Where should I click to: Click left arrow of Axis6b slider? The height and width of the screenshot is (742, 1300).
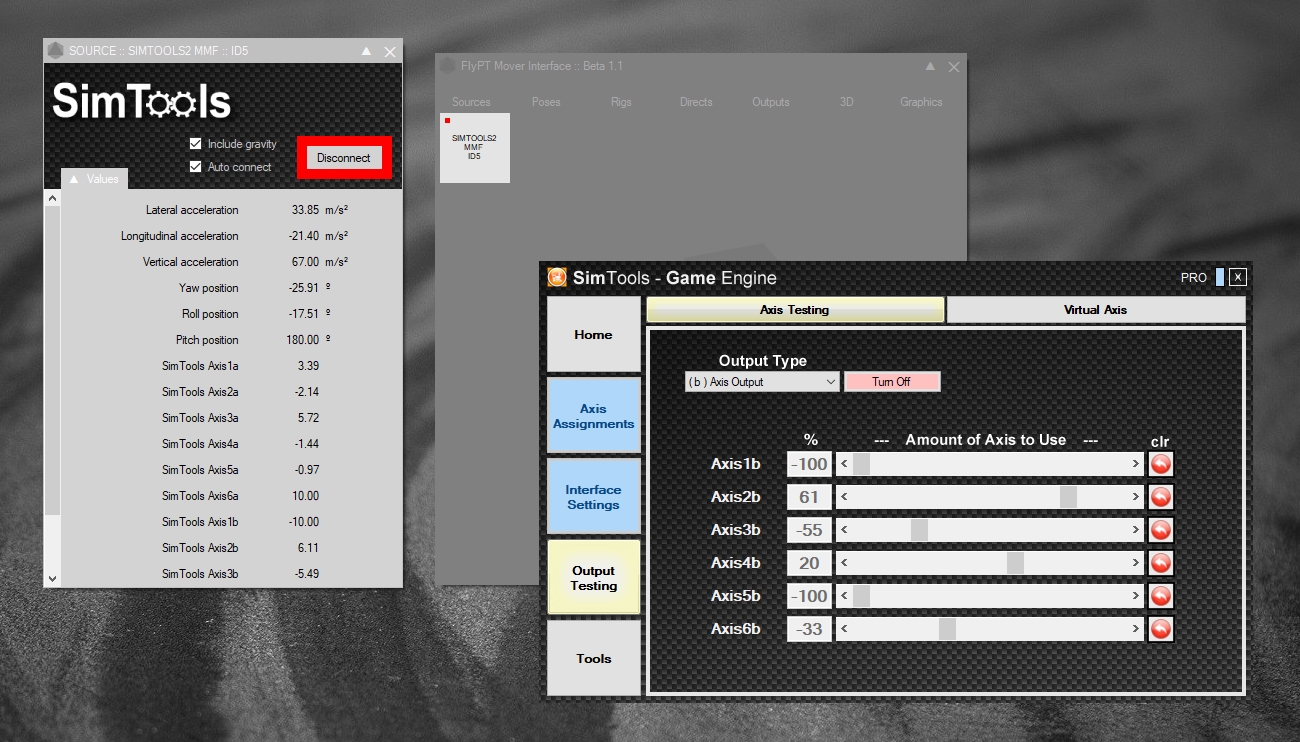click(844, 629)
